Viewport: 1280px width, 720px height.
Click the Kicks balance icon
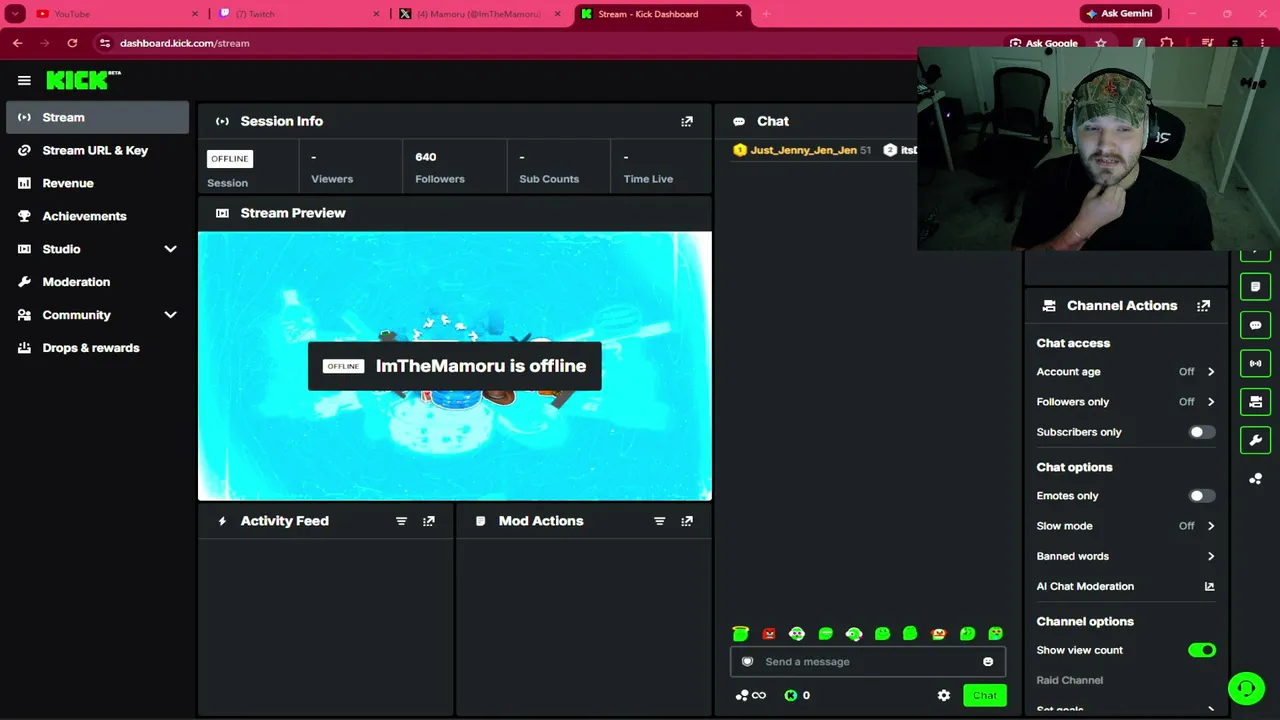point(791,695)
